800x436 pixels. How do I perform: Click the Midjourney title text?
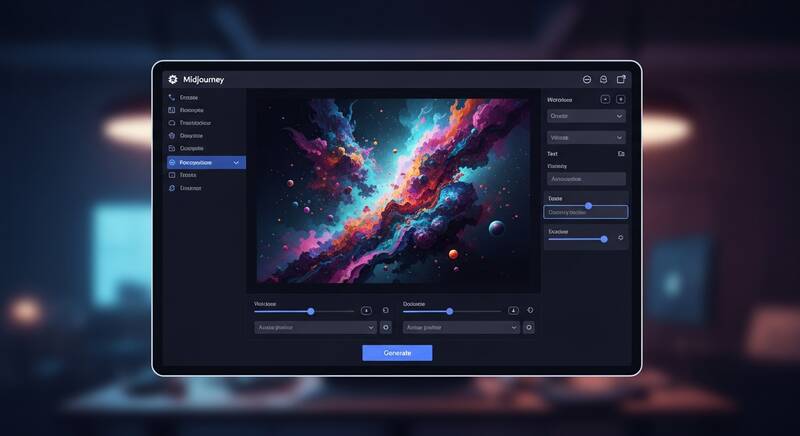203,80
